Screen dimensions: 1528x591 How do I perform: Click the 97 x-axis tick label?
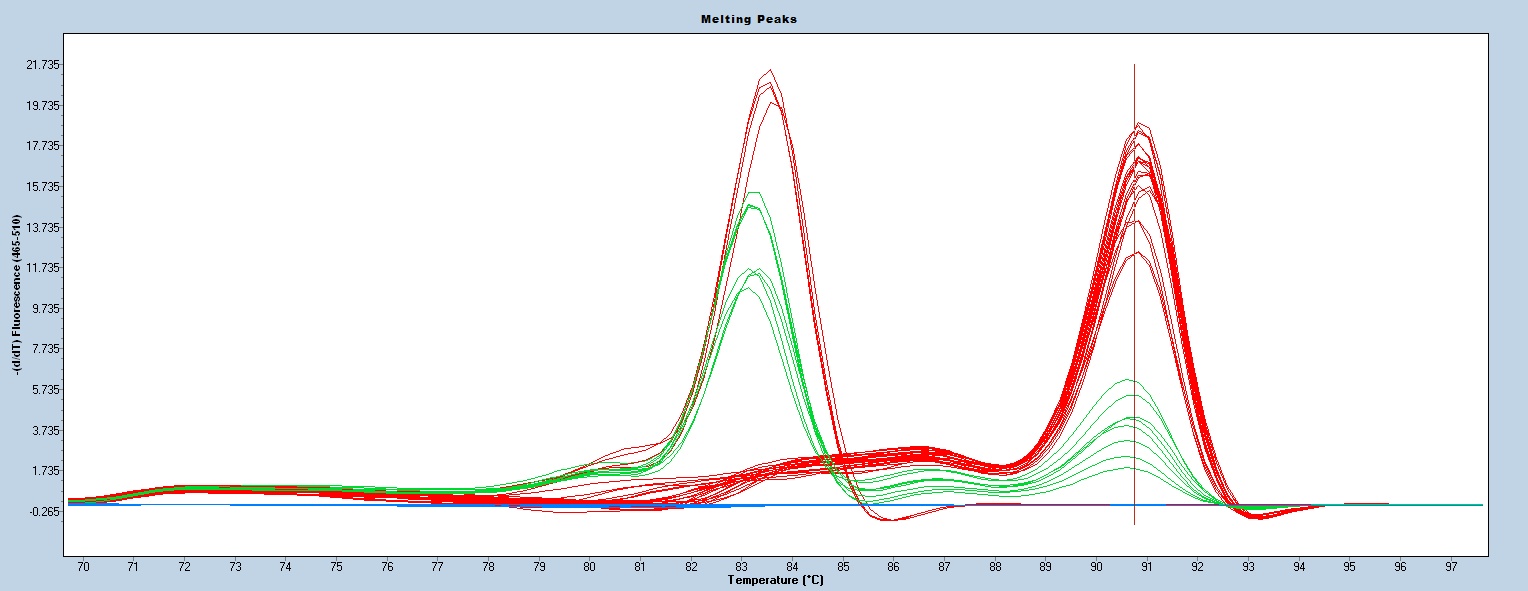click(x=1451, y=567)
